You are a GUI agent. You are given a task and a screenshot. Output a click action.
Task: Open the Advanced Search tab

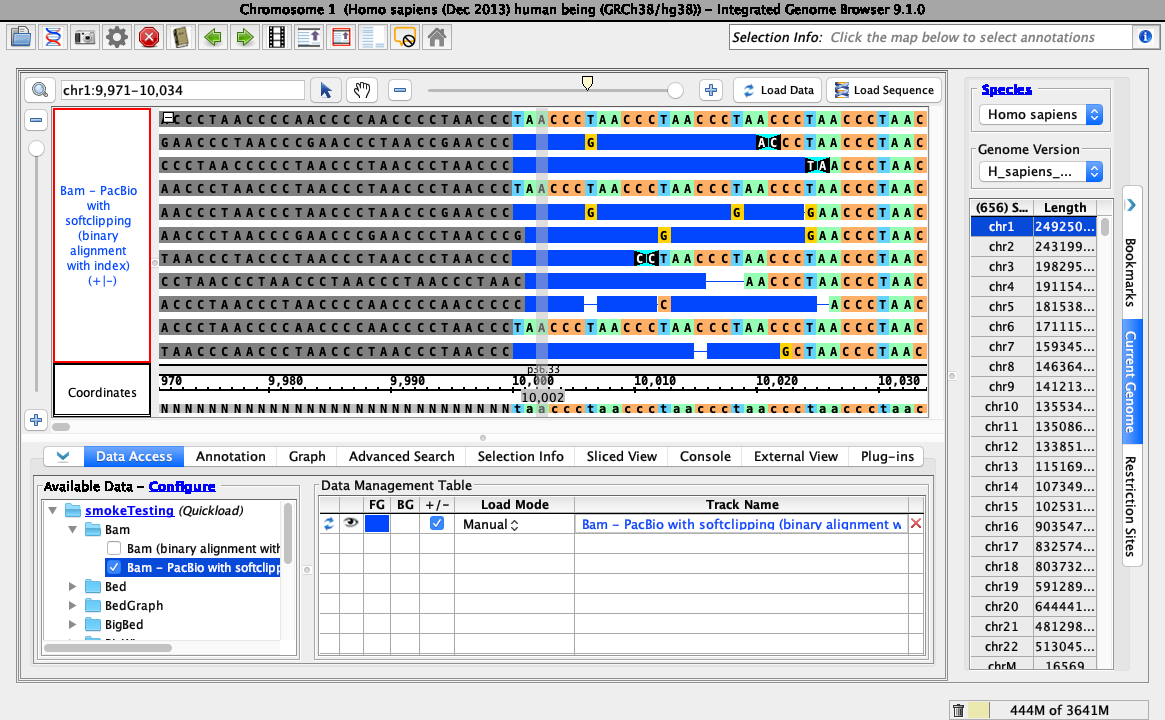(401, 456)
